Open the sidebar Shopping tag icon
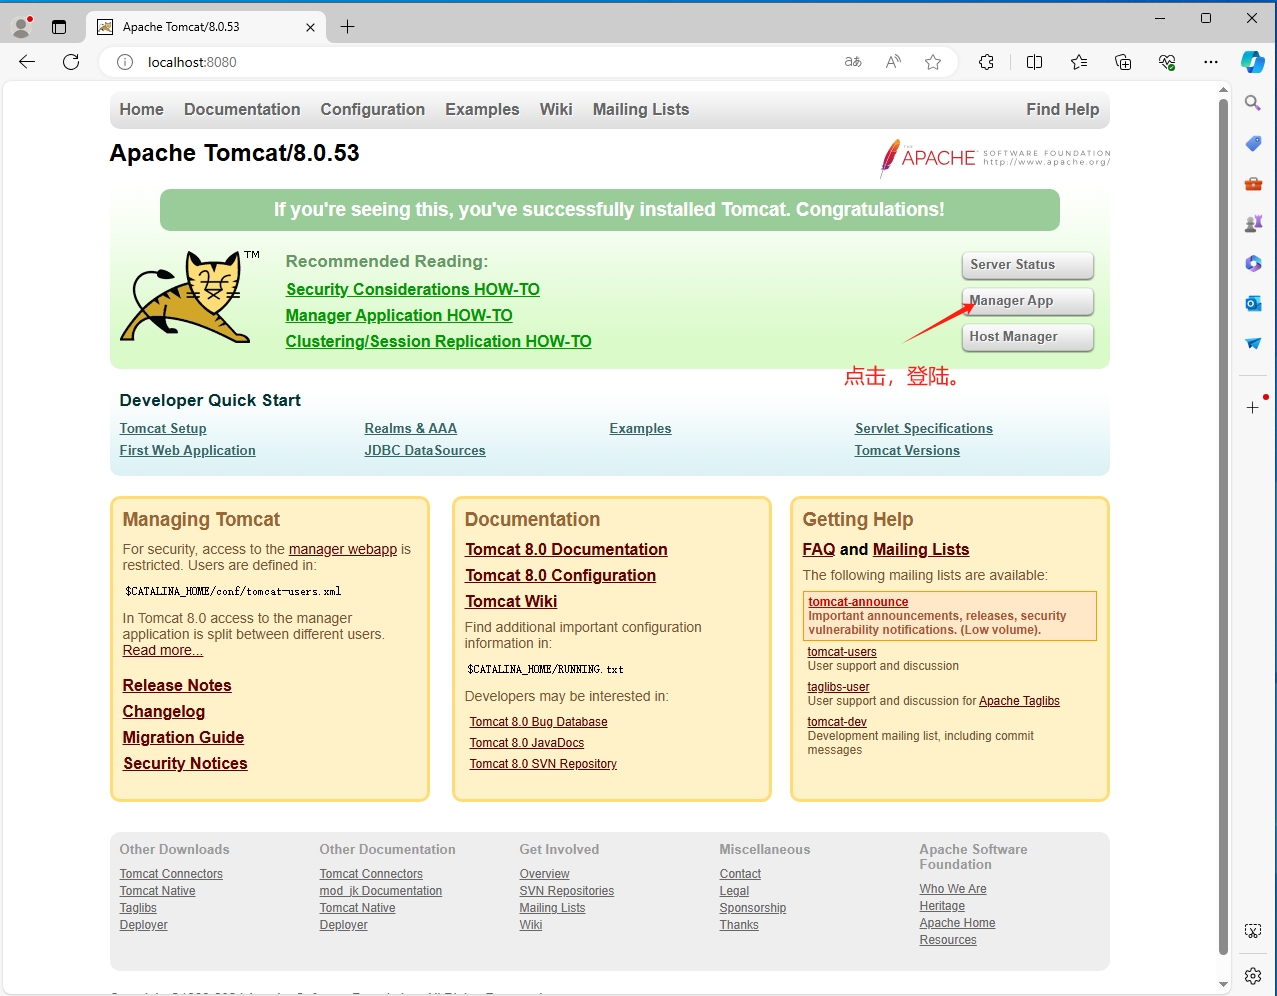This screenshot has height=996, width=1277. [1253, 143]
